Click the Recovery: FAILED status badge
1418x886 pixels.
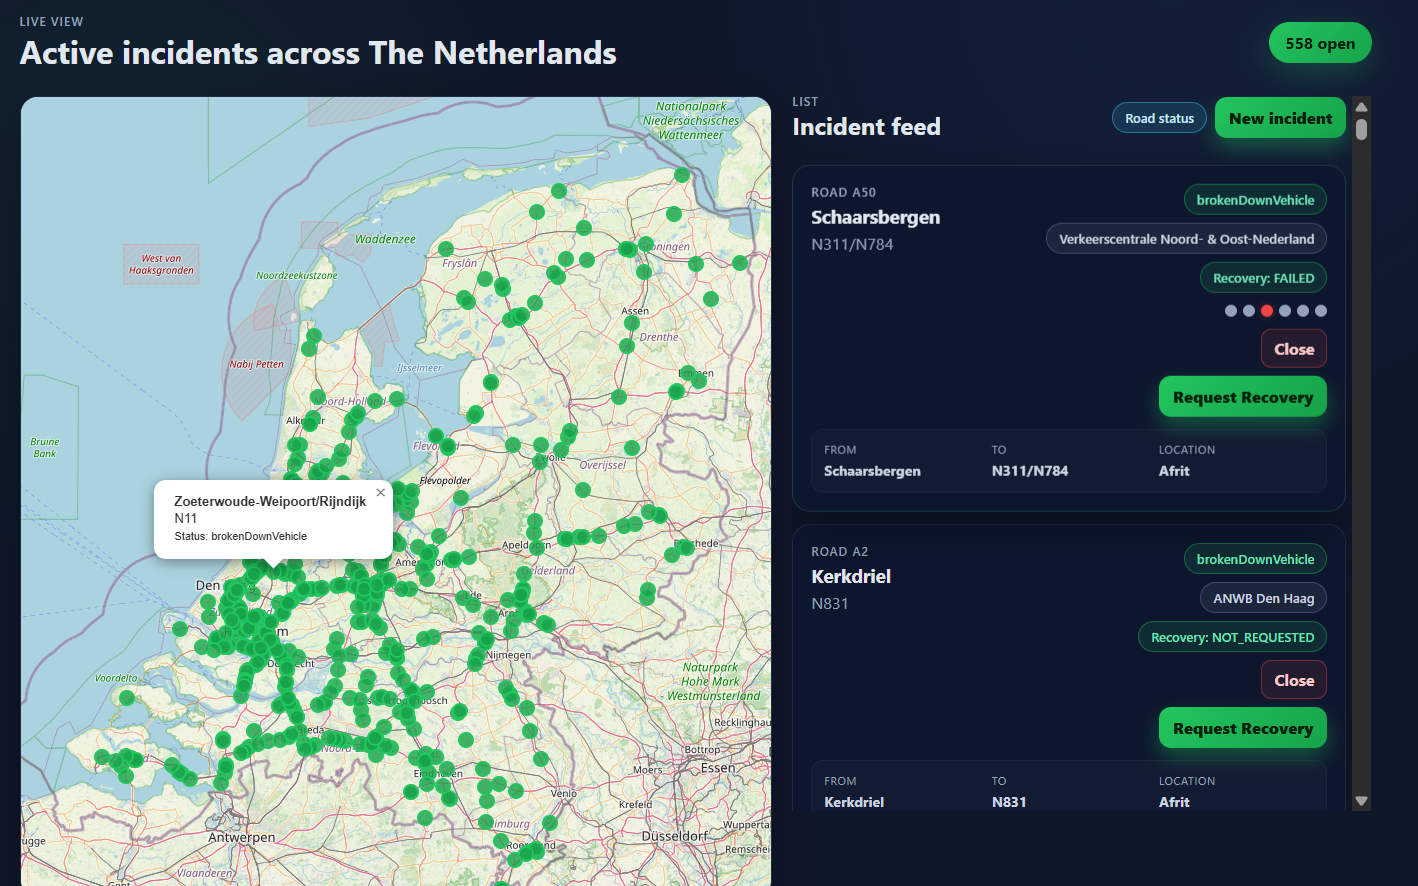coord(1263,278)
